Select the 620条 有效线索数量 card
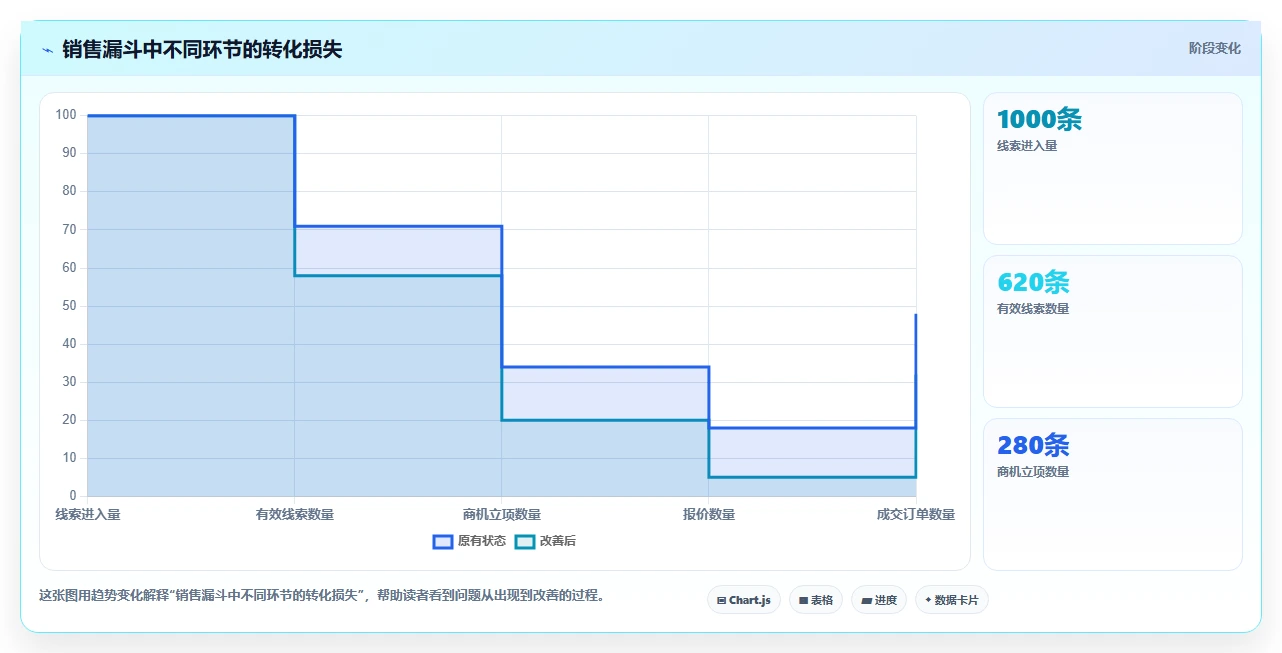Screen dimensions: 1282x653 pos(1113,332)
